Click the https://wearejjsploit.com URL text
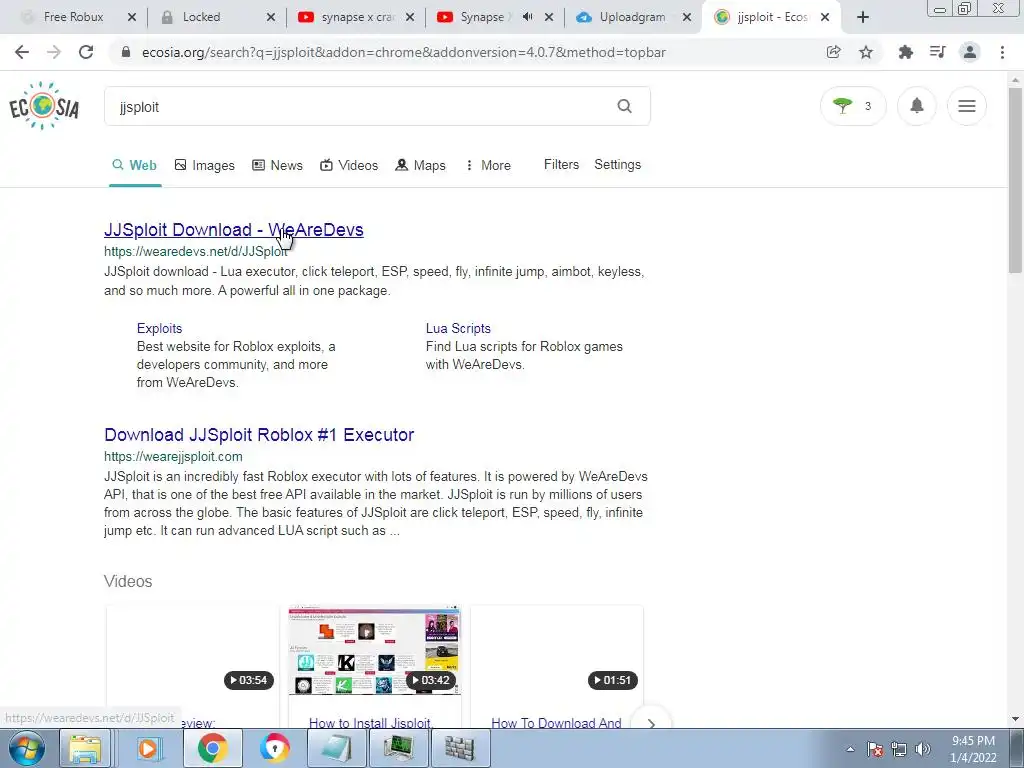 tap(173, 456)
